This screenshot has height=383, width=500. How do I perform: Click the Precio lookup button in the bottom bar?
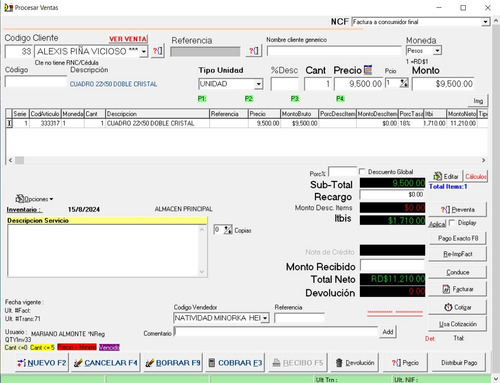tap(405, 363)
